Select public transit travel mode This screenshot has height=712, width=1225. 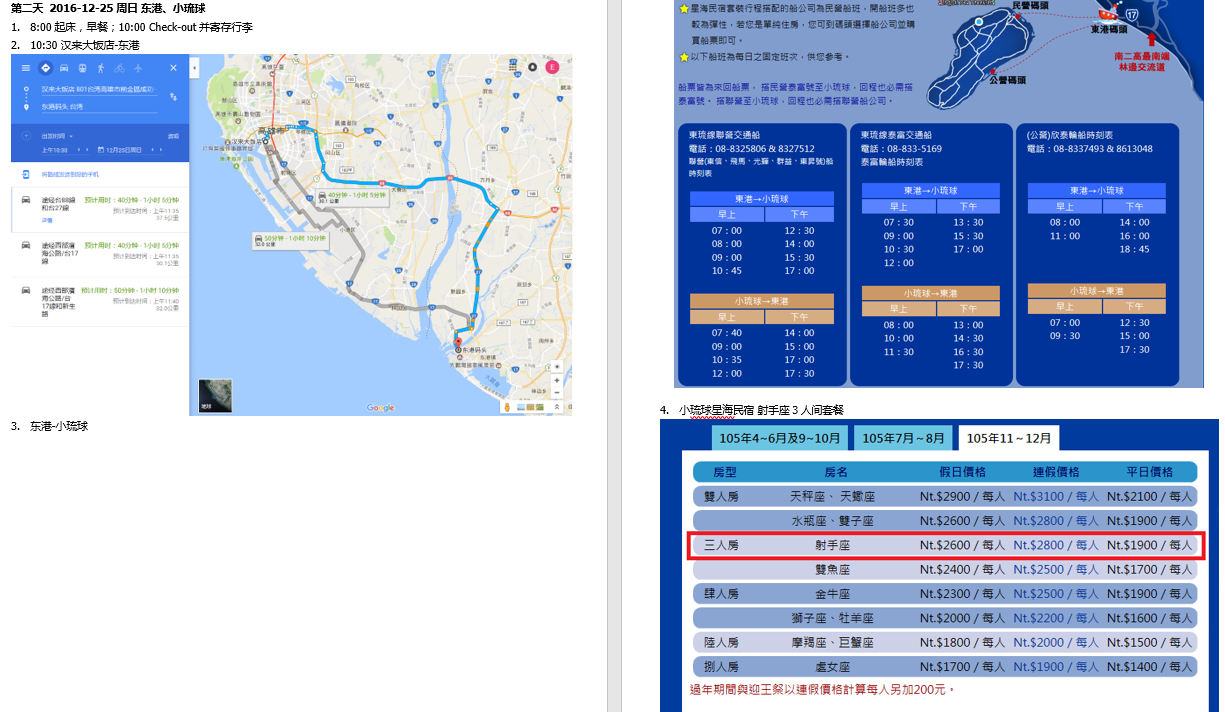point(82,68)
